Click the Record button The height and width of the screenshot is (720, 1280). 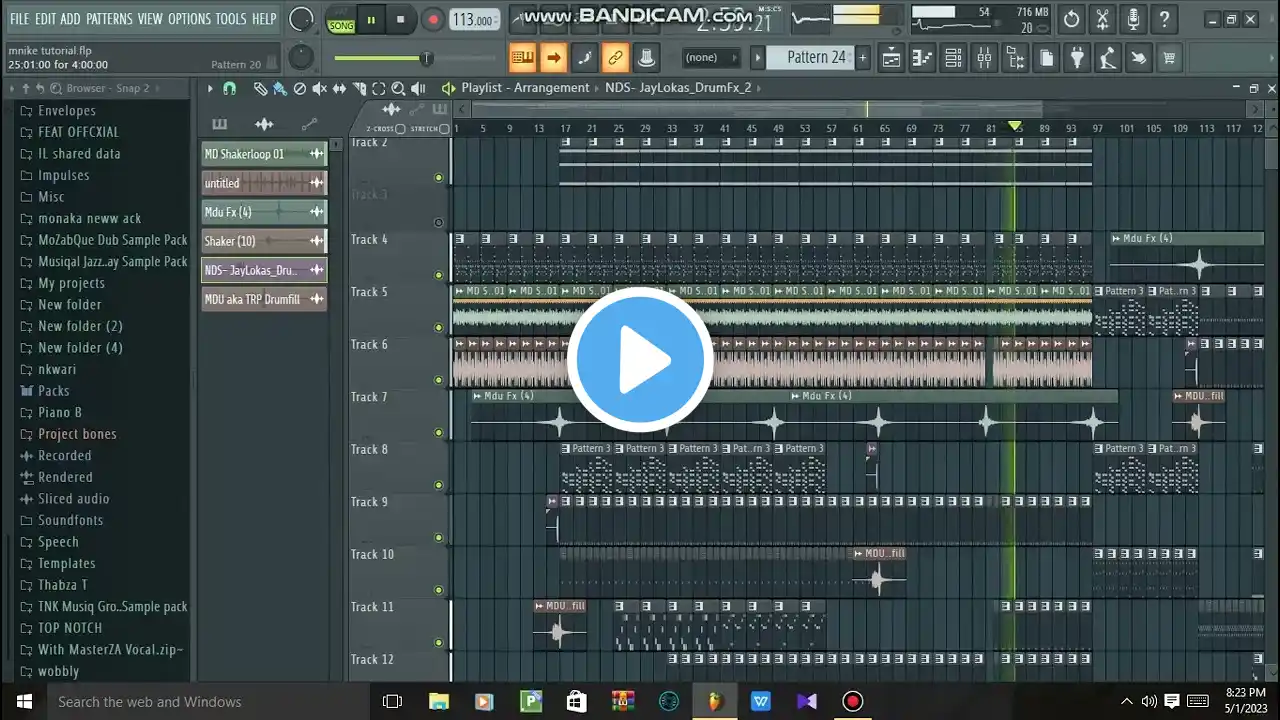click(x=433, y=19)
